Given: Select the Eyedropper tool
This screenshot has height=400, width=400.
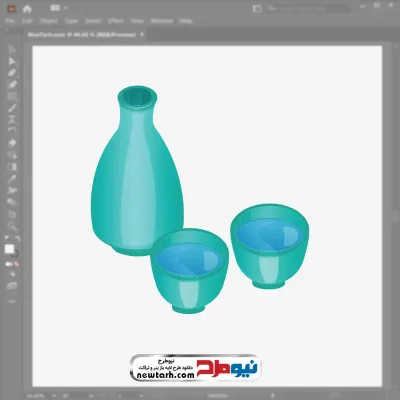Looking at the screenshot, I should (x=12, y=179).
